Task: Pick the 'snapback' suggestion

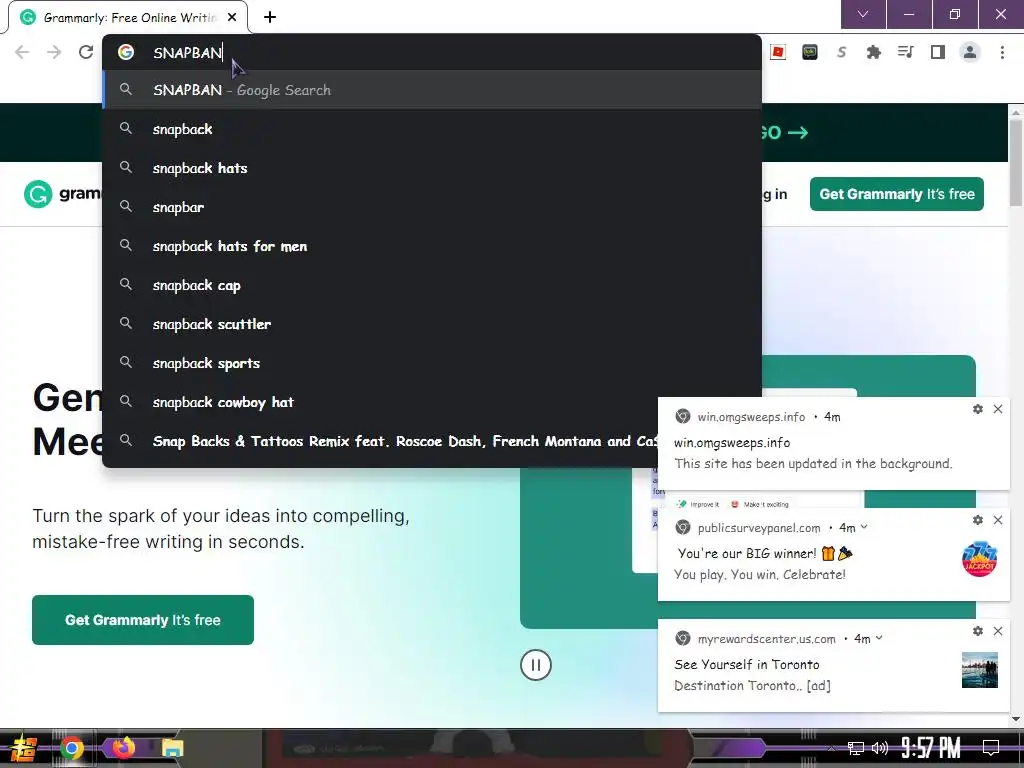Action: [x=431, y=129]
